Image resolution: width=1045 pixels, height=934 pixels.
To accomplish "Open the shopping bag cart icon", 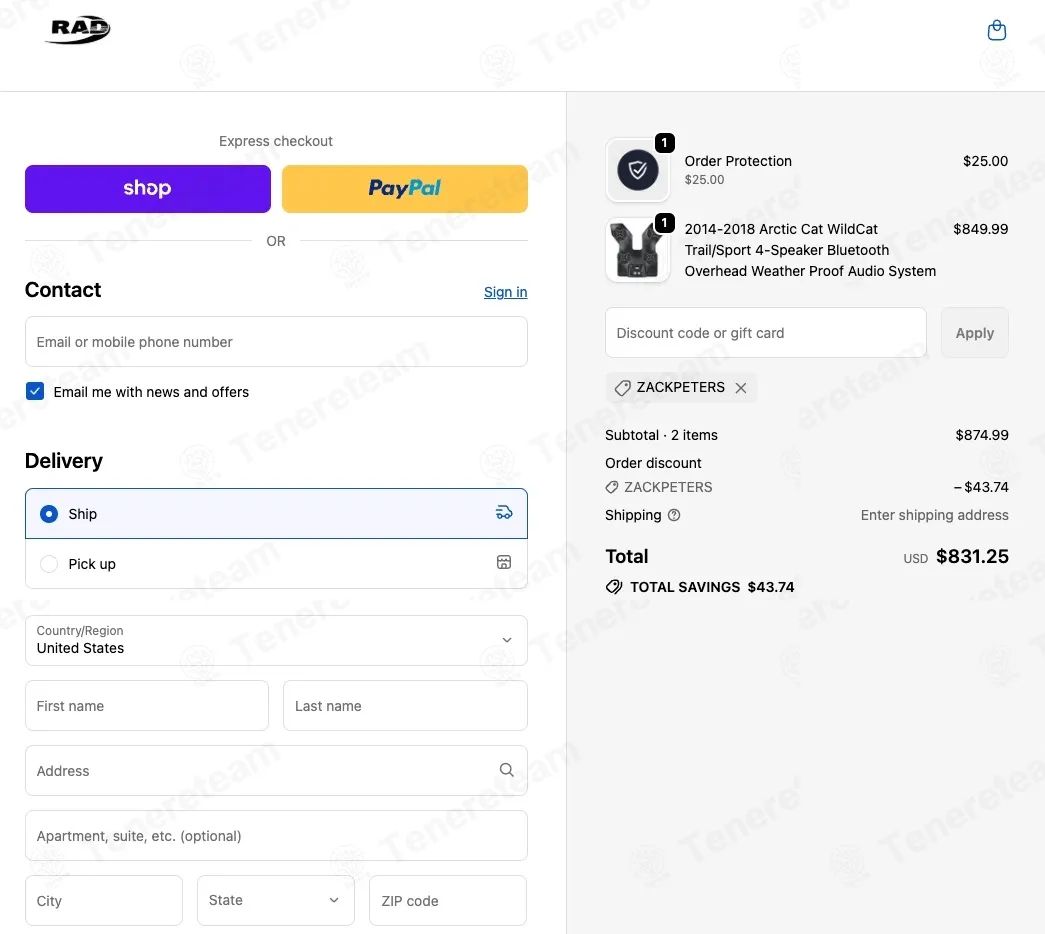I will (996, 31).
